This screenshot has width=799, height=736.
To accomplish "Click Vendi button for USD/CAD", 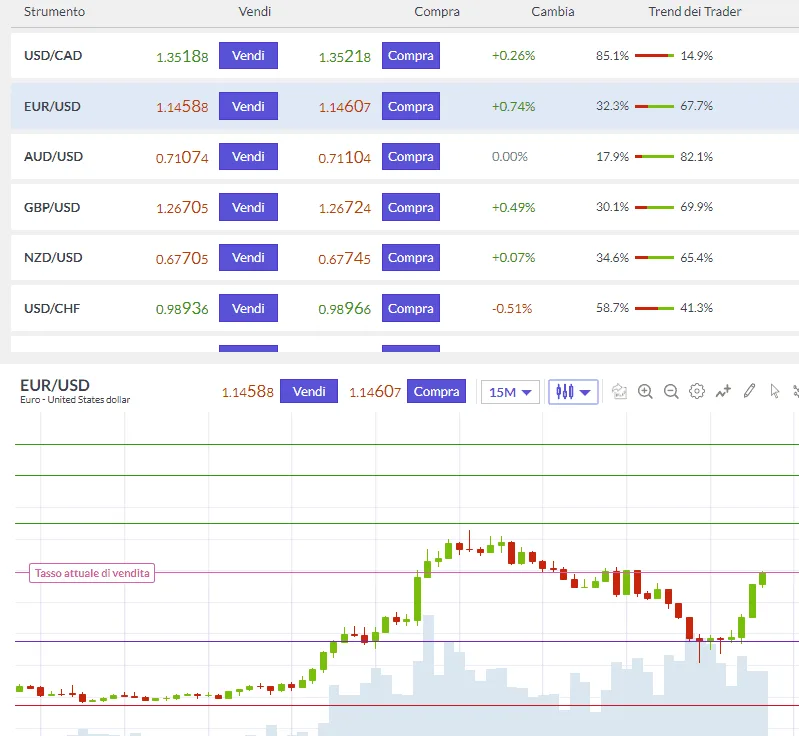I will click(x=248, y=56).
